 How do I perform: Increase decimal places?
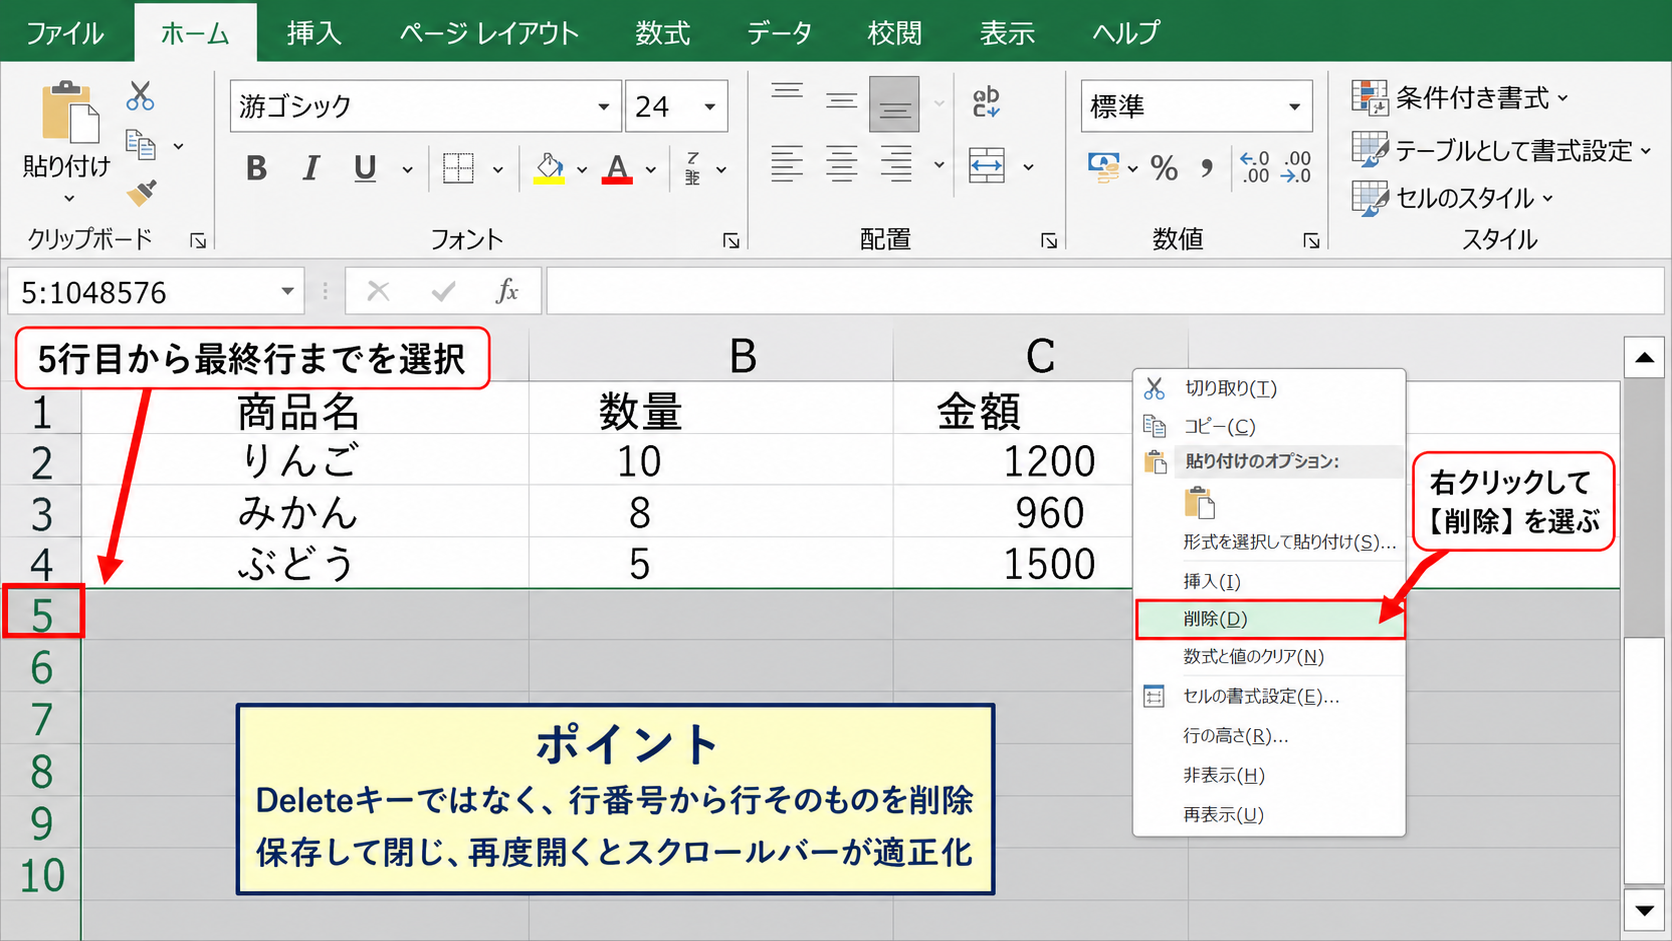click(1254, 167)
